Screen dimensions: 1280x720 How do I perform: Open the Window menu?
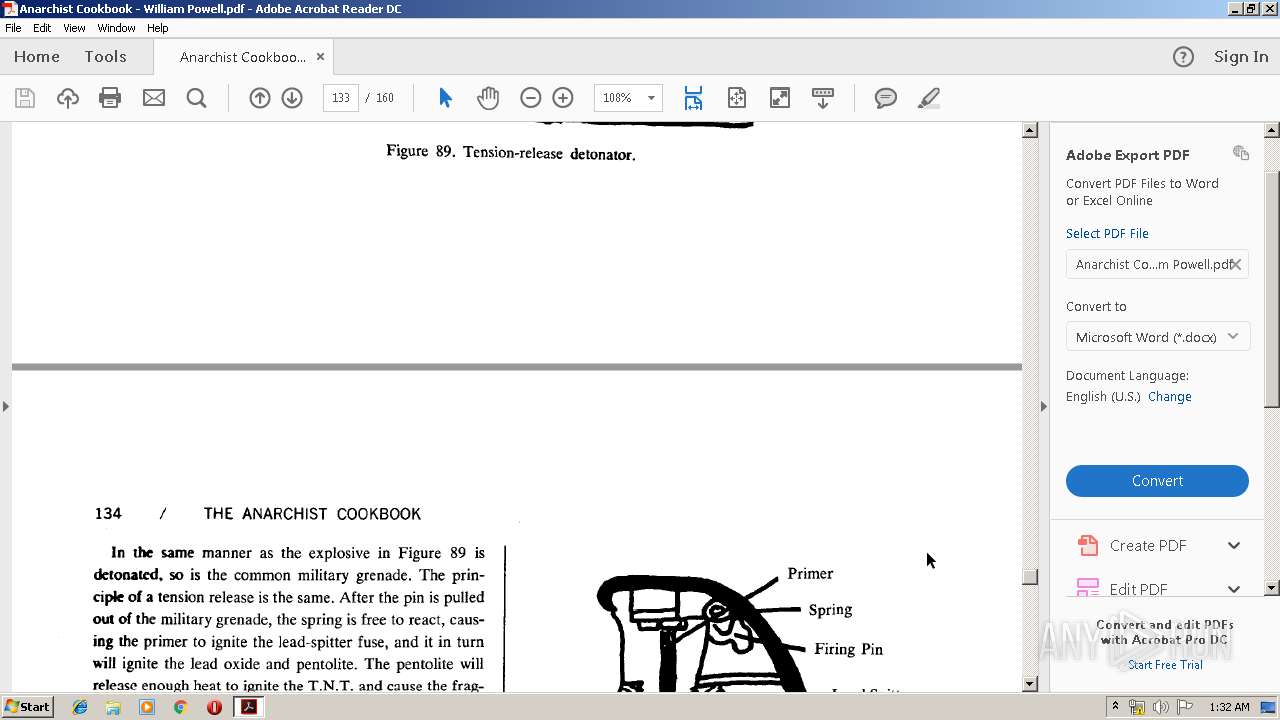[116, 28]
